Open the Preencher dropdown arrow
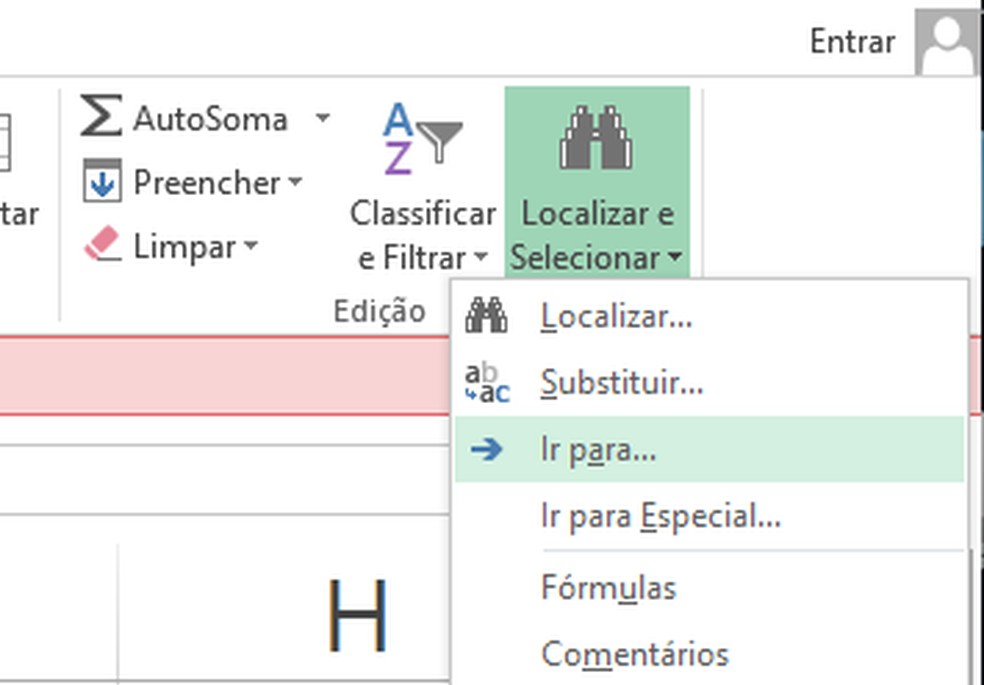Viewport: 984px width, 685px height. (295, 183)
